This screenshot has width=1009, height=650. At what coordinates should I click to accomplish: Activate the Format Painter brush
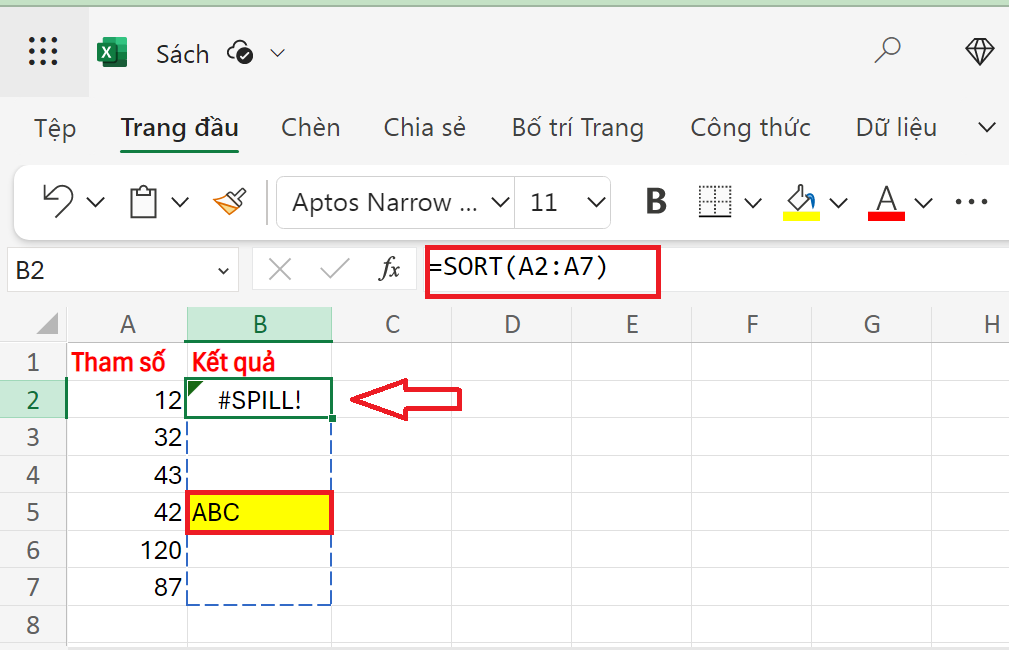[x=230, y=201]
